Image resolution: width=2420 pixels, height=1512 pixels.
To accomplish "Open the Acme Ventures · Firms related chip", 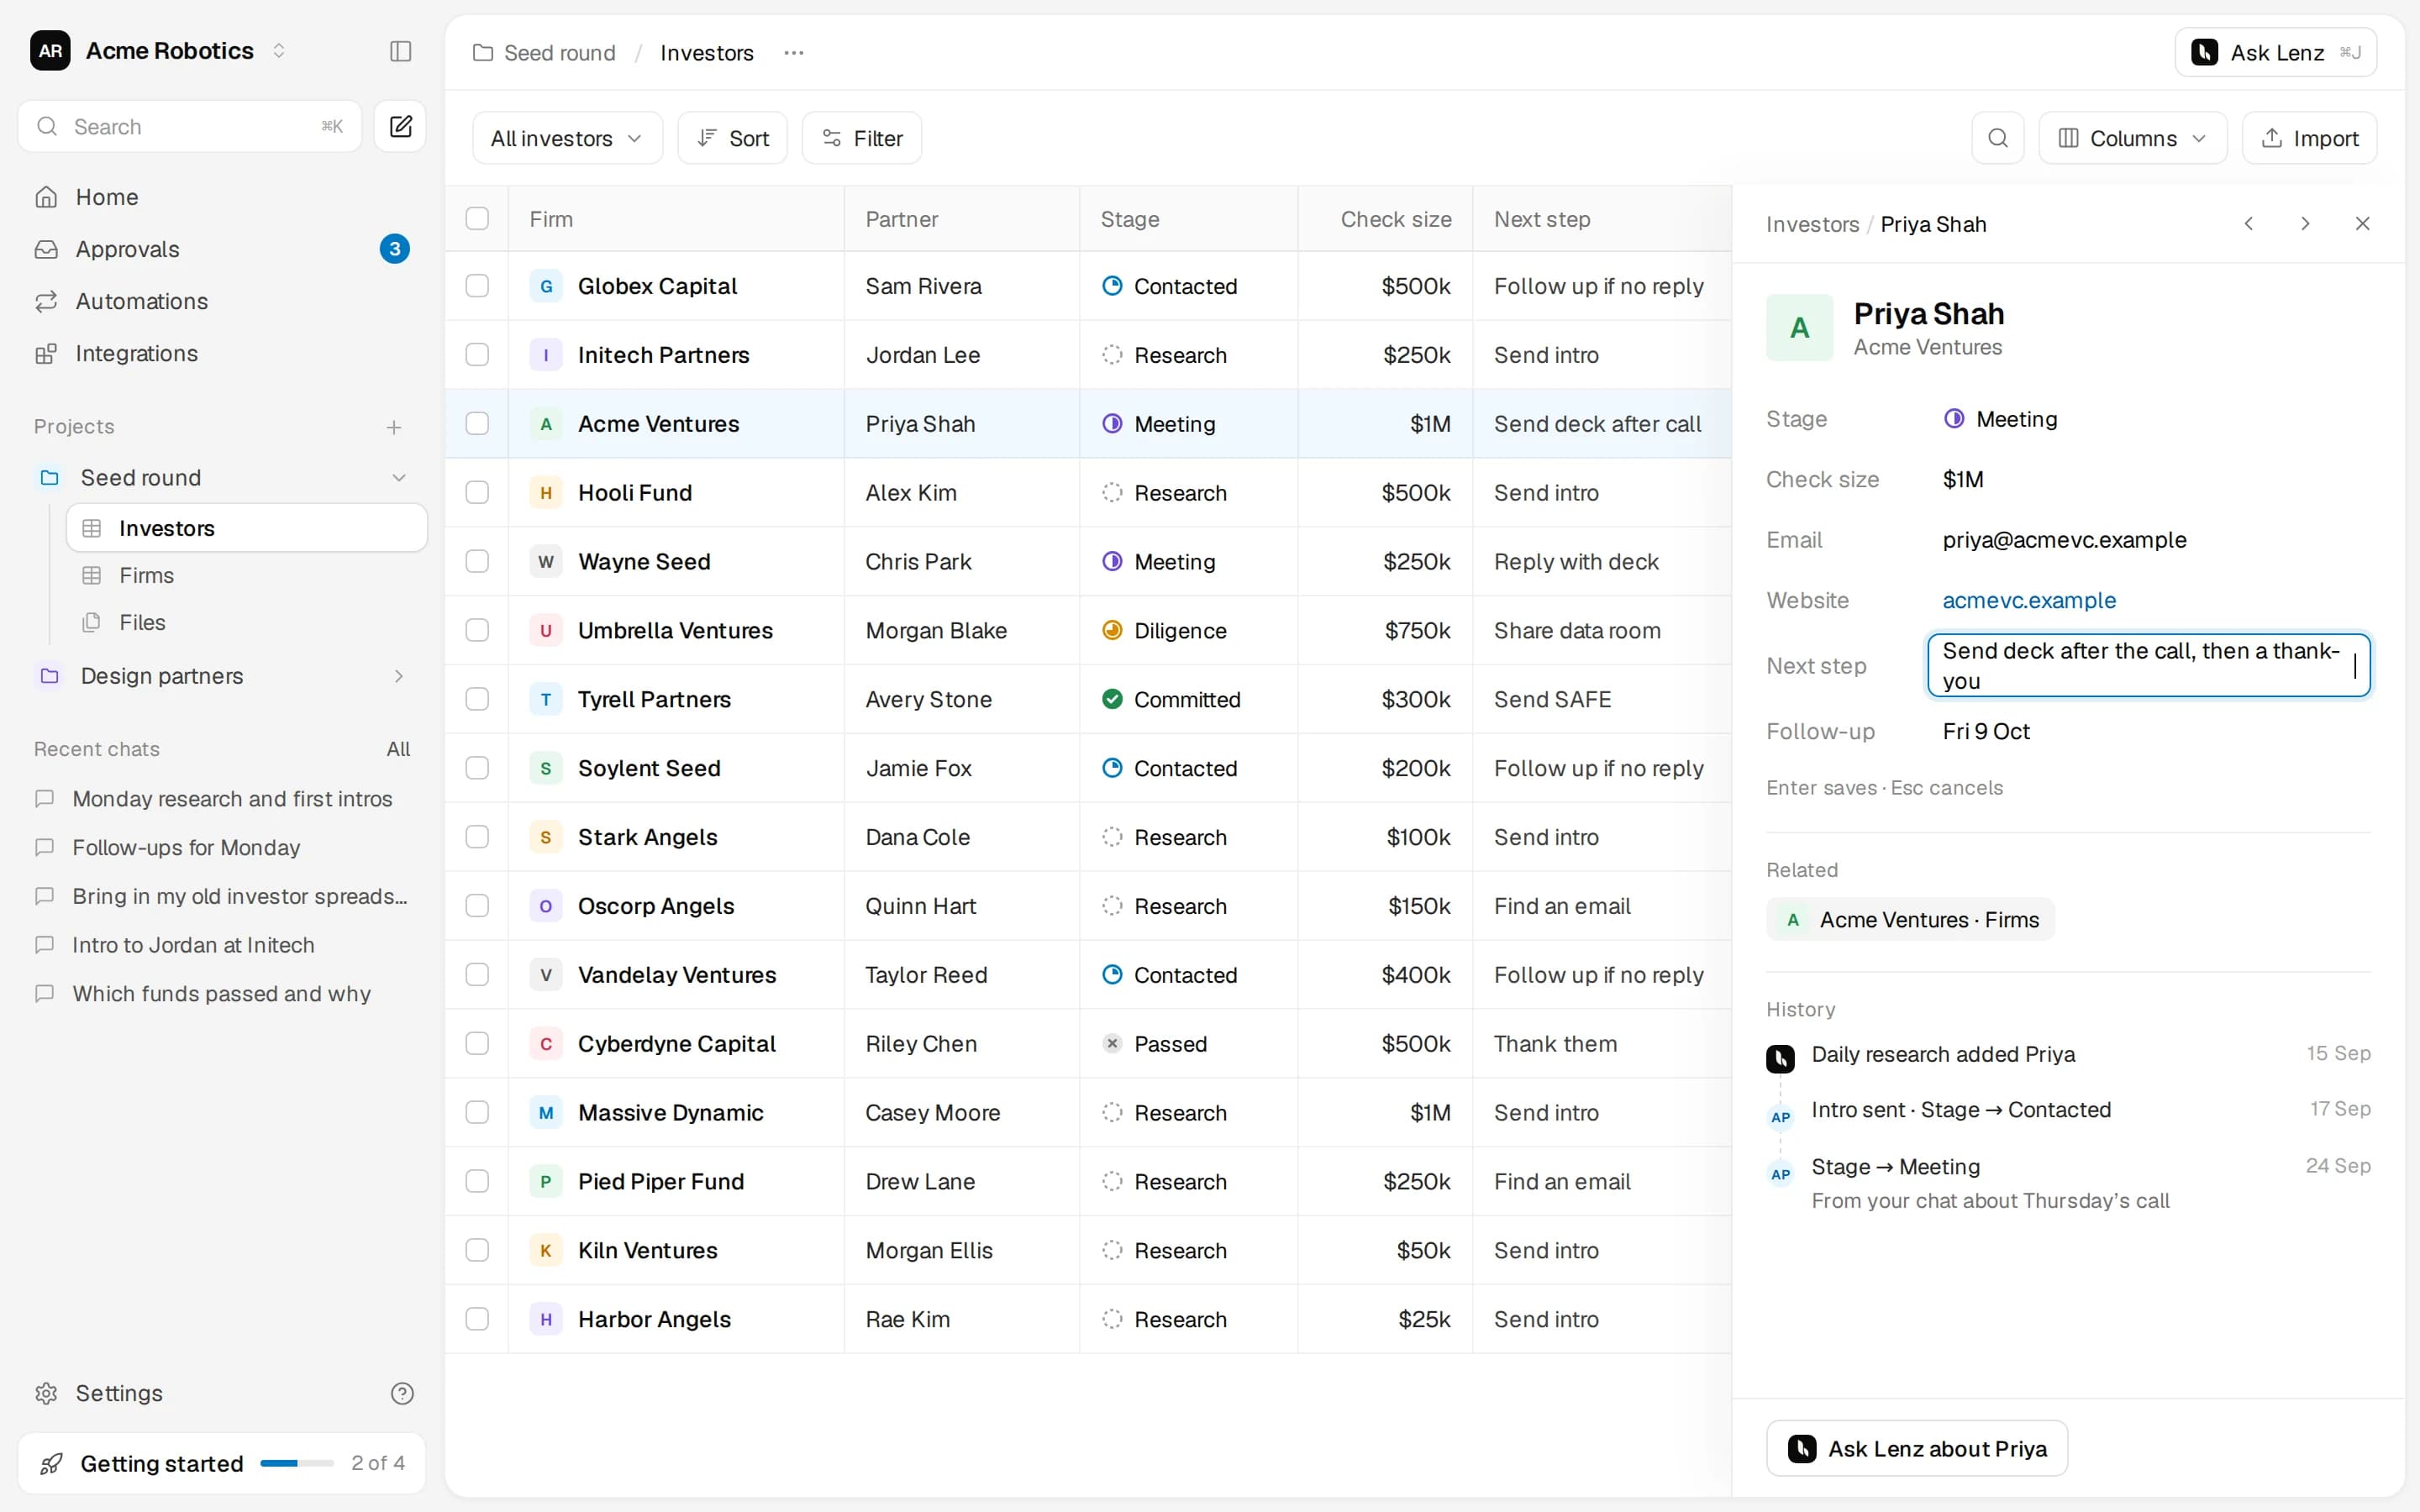I will coord(1910,919).
